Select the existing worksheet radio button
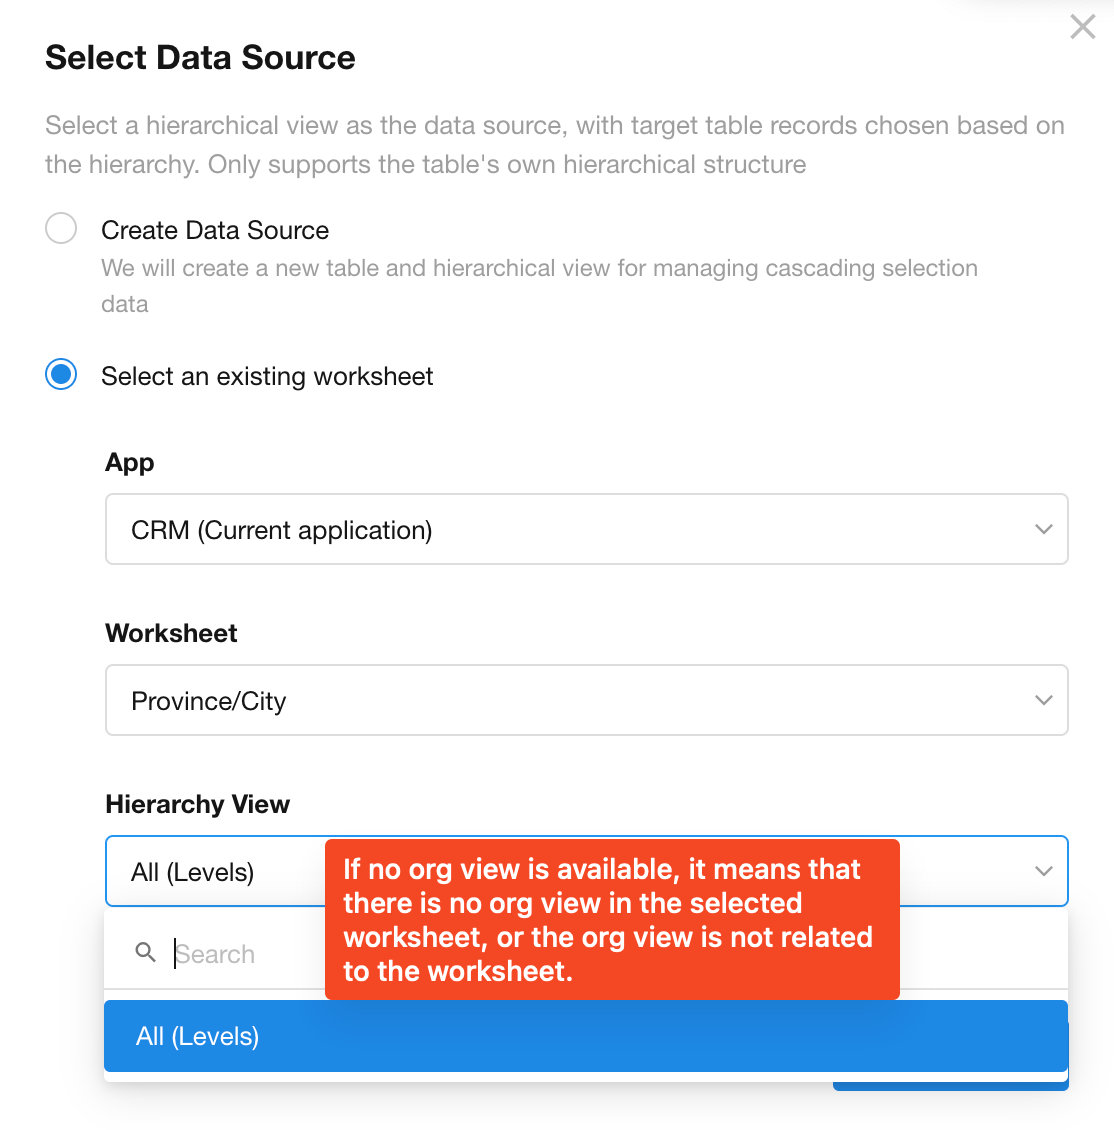This screenshot has height=1130, width=1114. click(x=61, y=375)
